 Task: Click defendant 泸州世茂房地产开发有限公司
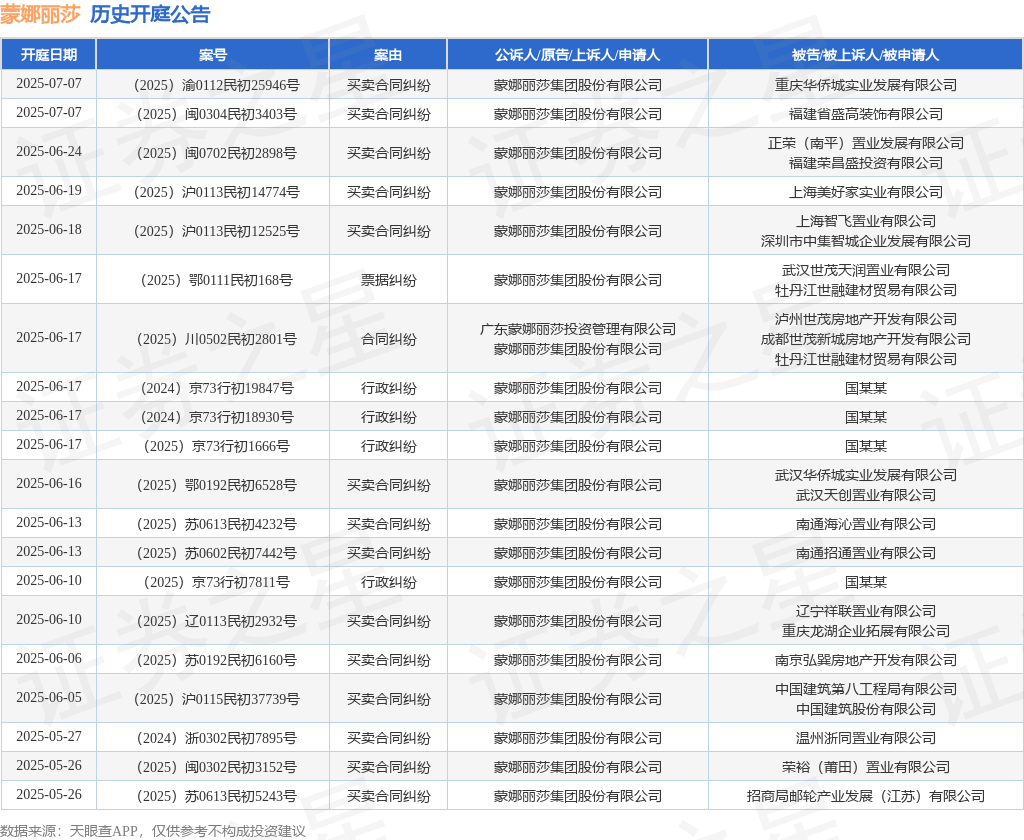(865, 319)
